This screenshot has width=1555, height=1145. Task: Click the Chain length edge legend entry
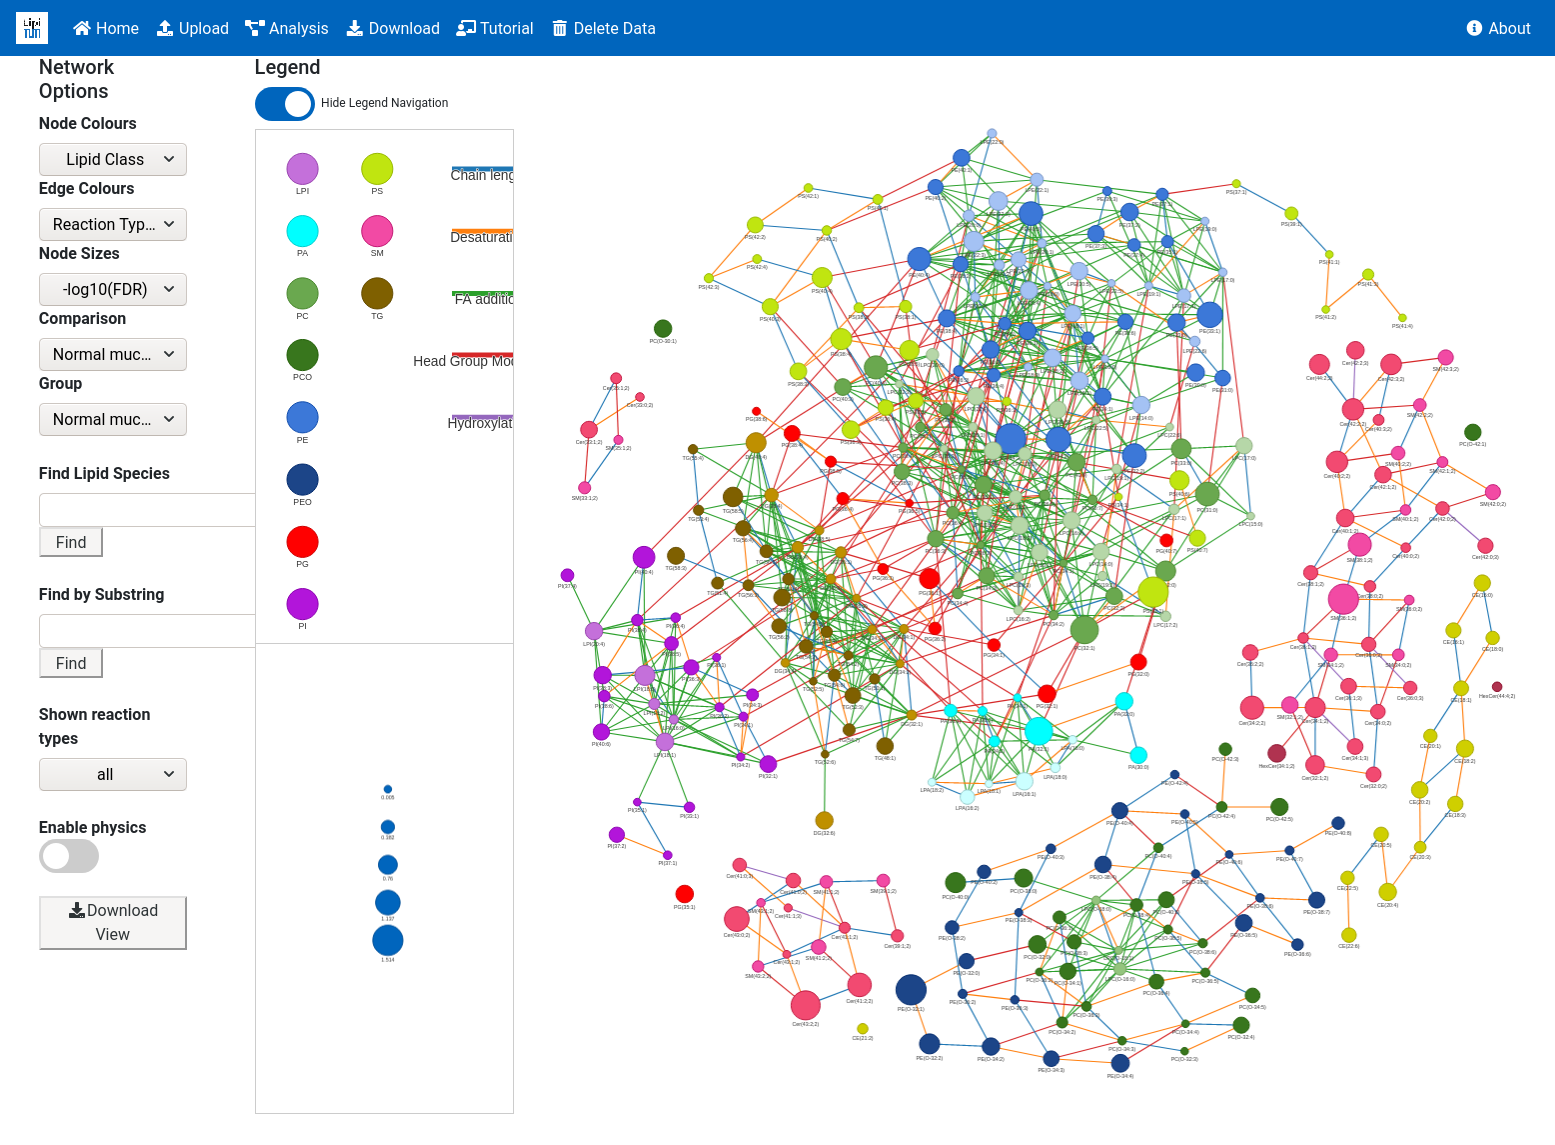(482, 174)
